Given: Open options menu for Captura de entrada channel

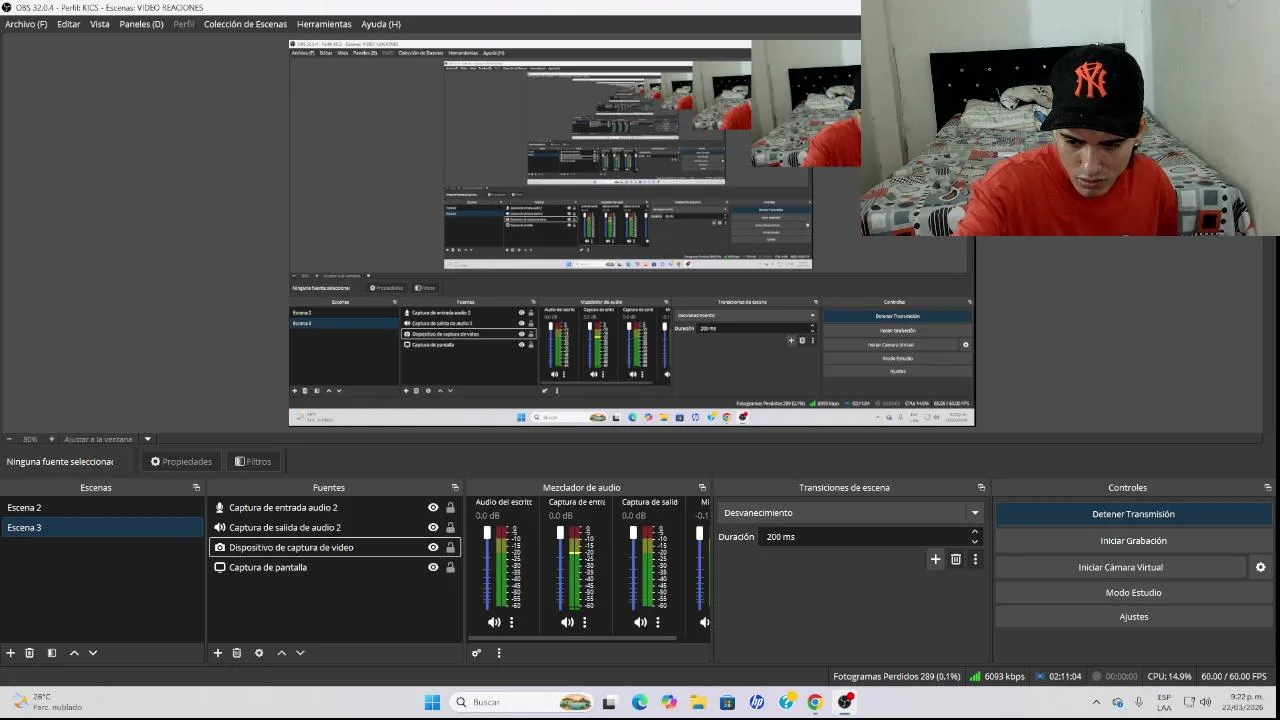Looking at the screenshot, I should [585, 622].
